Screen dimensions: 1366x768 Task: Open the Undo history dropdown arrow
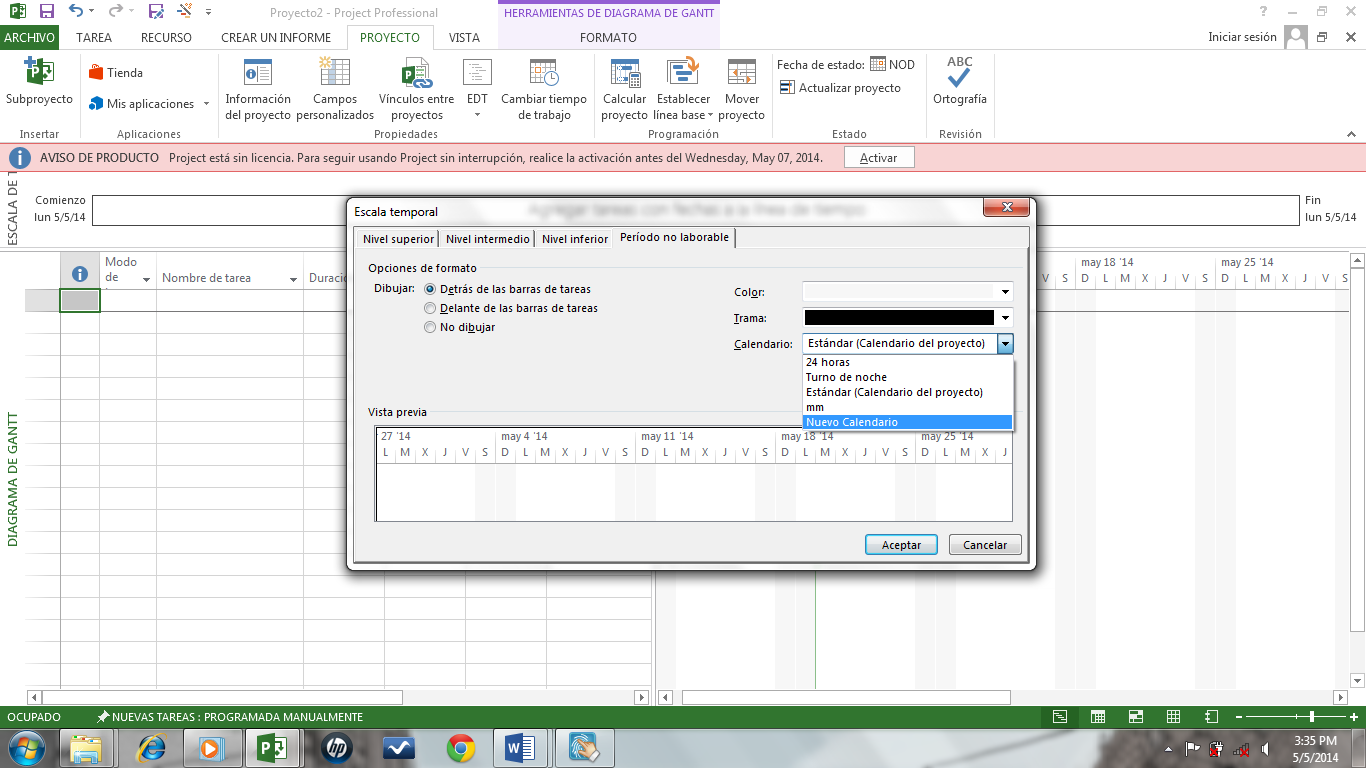[x=92, y=12]
